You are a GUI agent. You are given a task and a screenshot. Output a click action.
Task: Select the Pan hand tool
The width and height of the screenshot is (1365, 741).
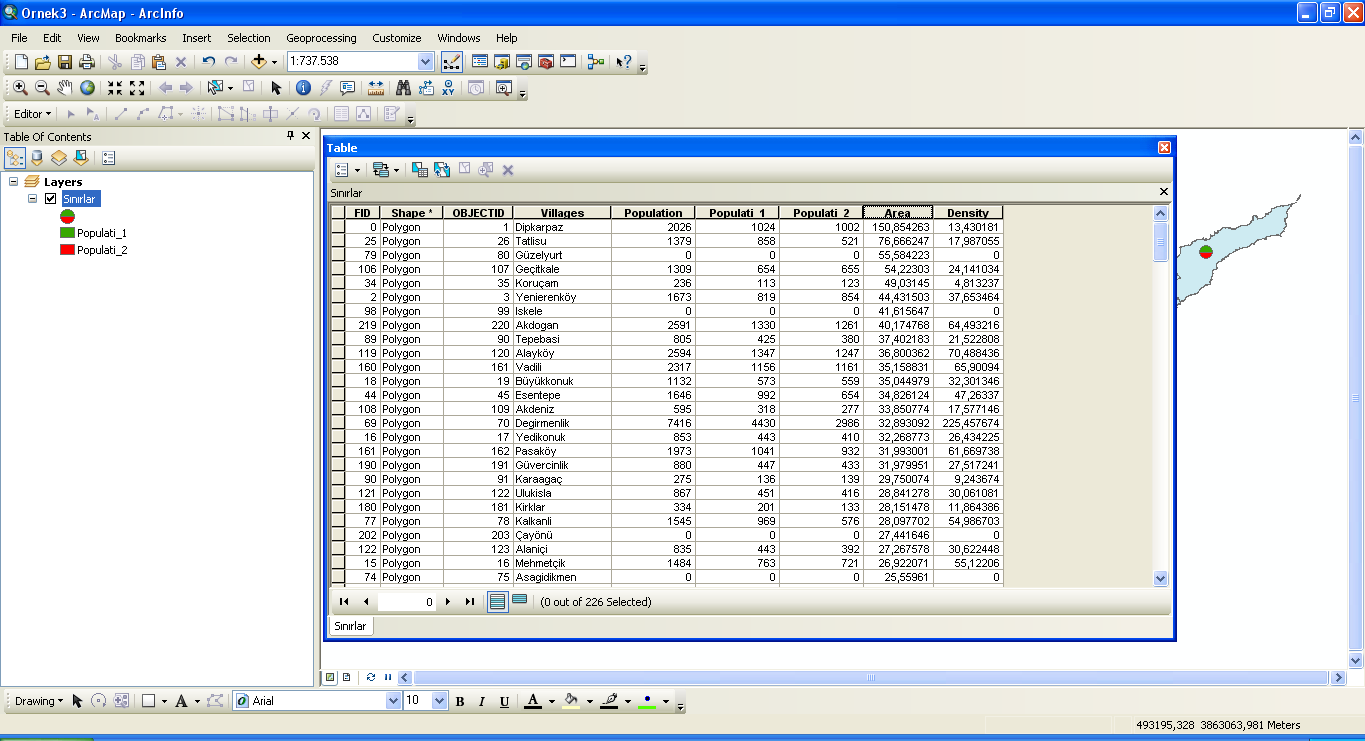(65, 88)
